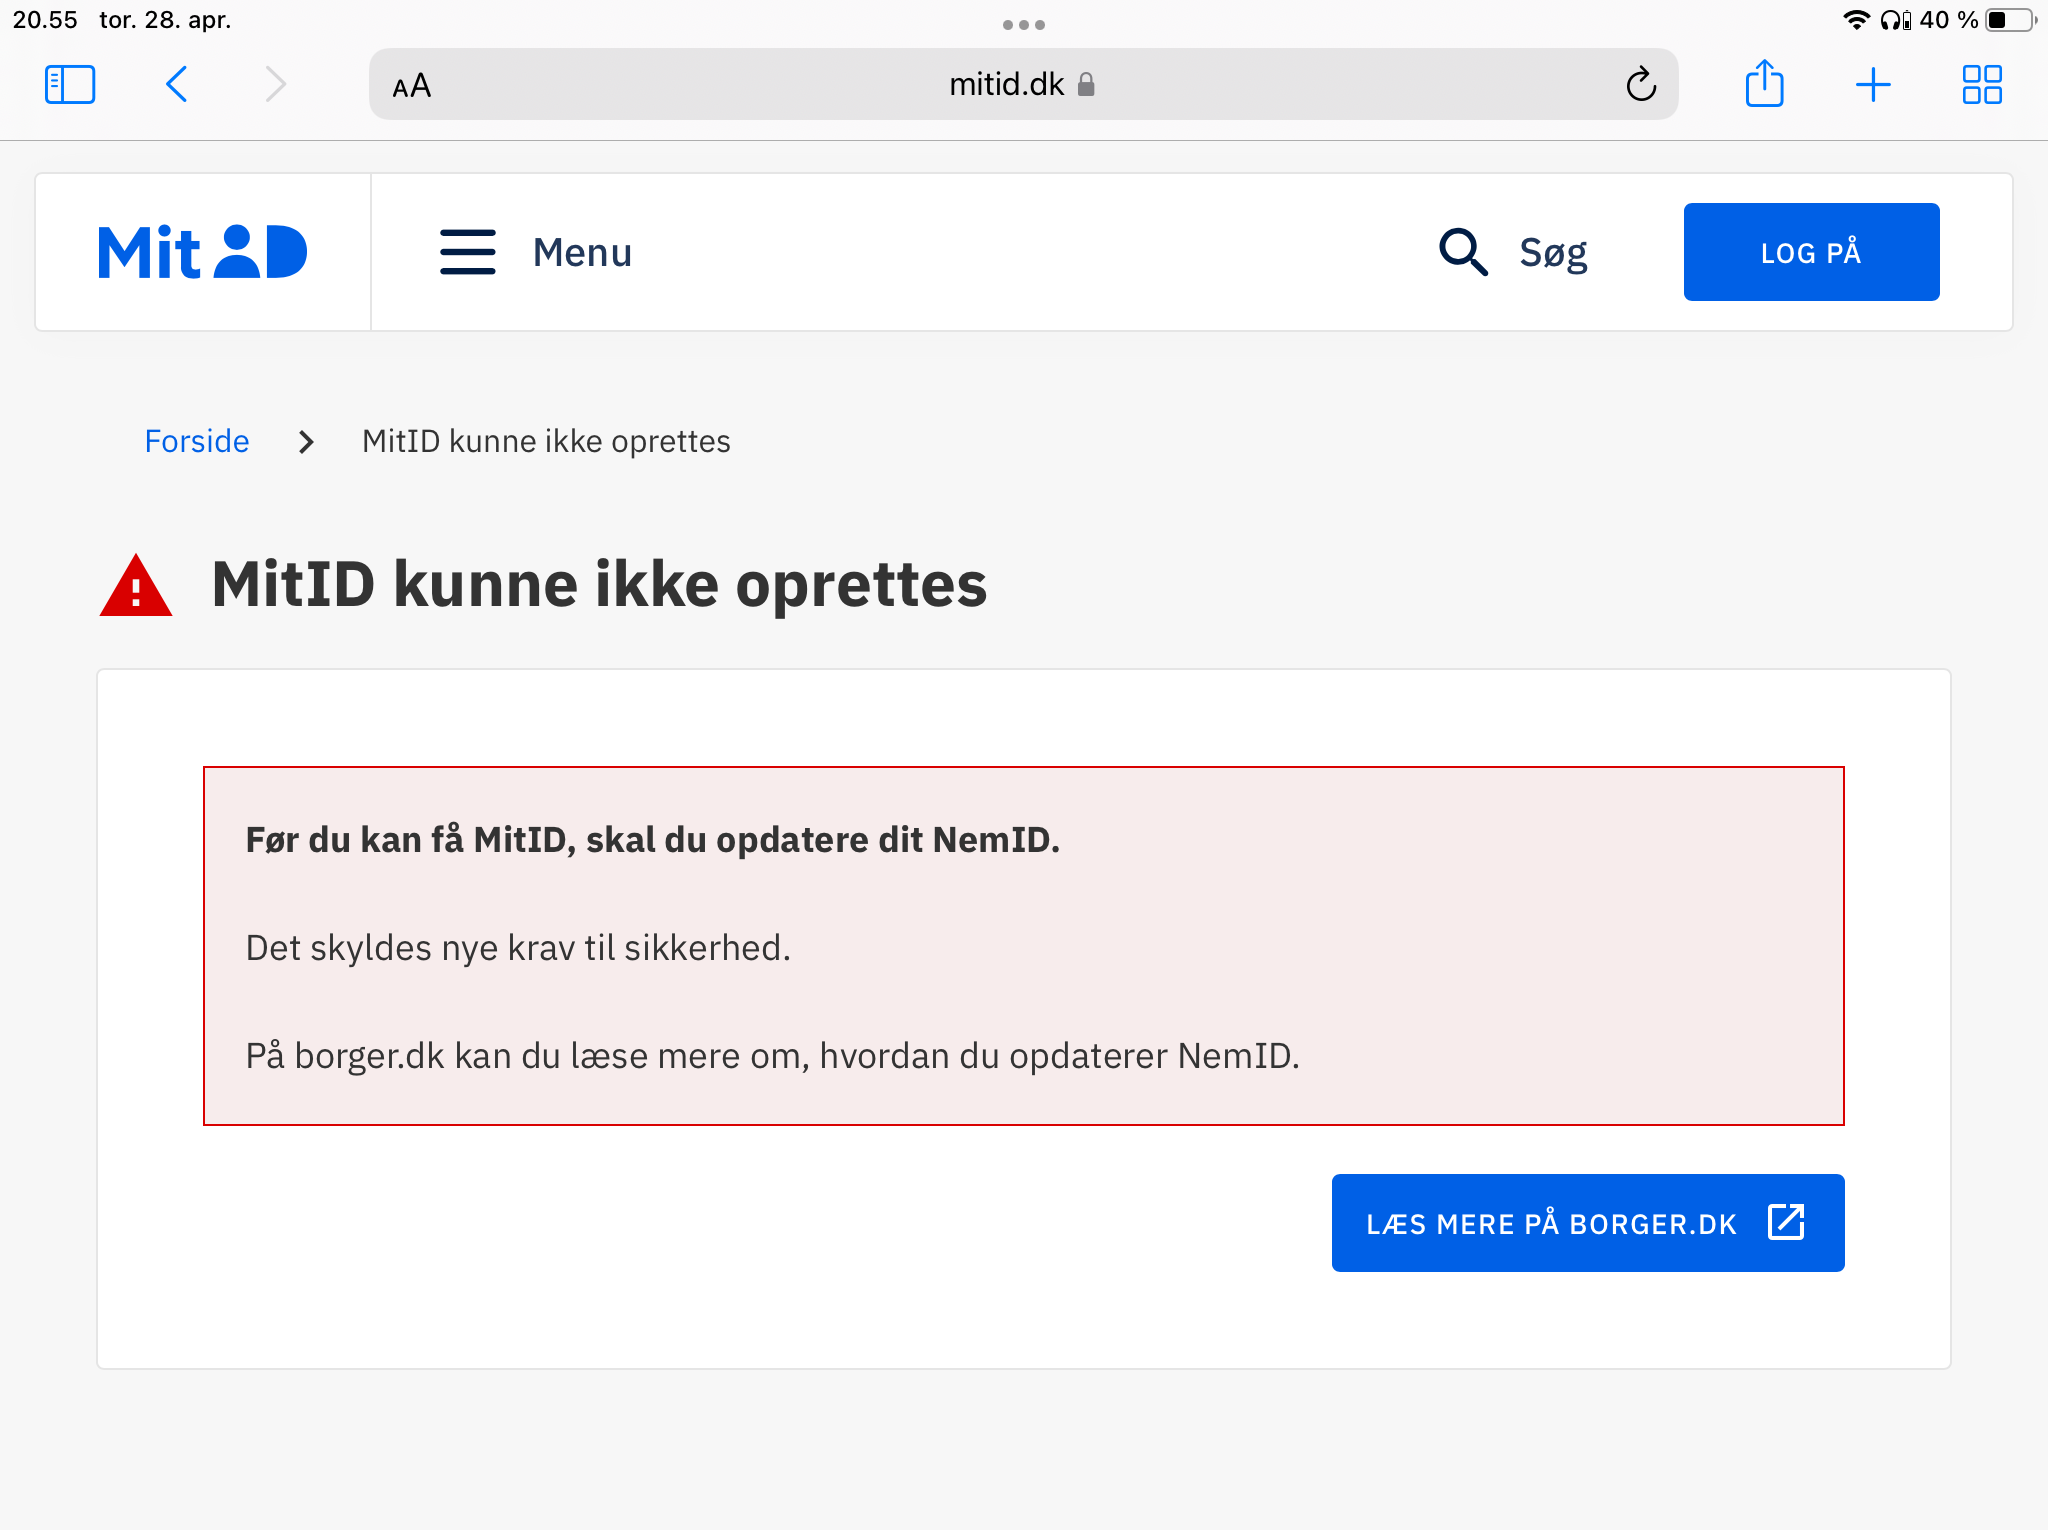
Task: Tap the three-dot multitasking control
Action: tap(1024, 25)
